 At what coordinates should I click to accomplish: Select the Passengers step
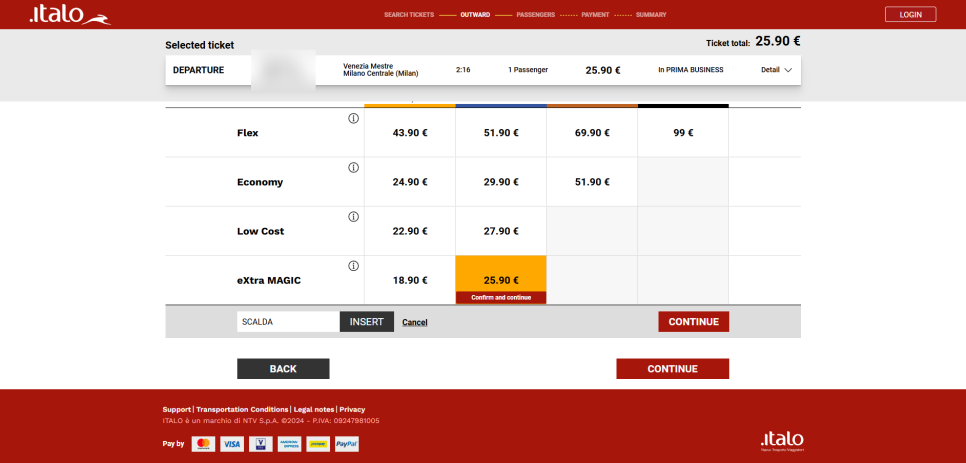click(535, 15)
